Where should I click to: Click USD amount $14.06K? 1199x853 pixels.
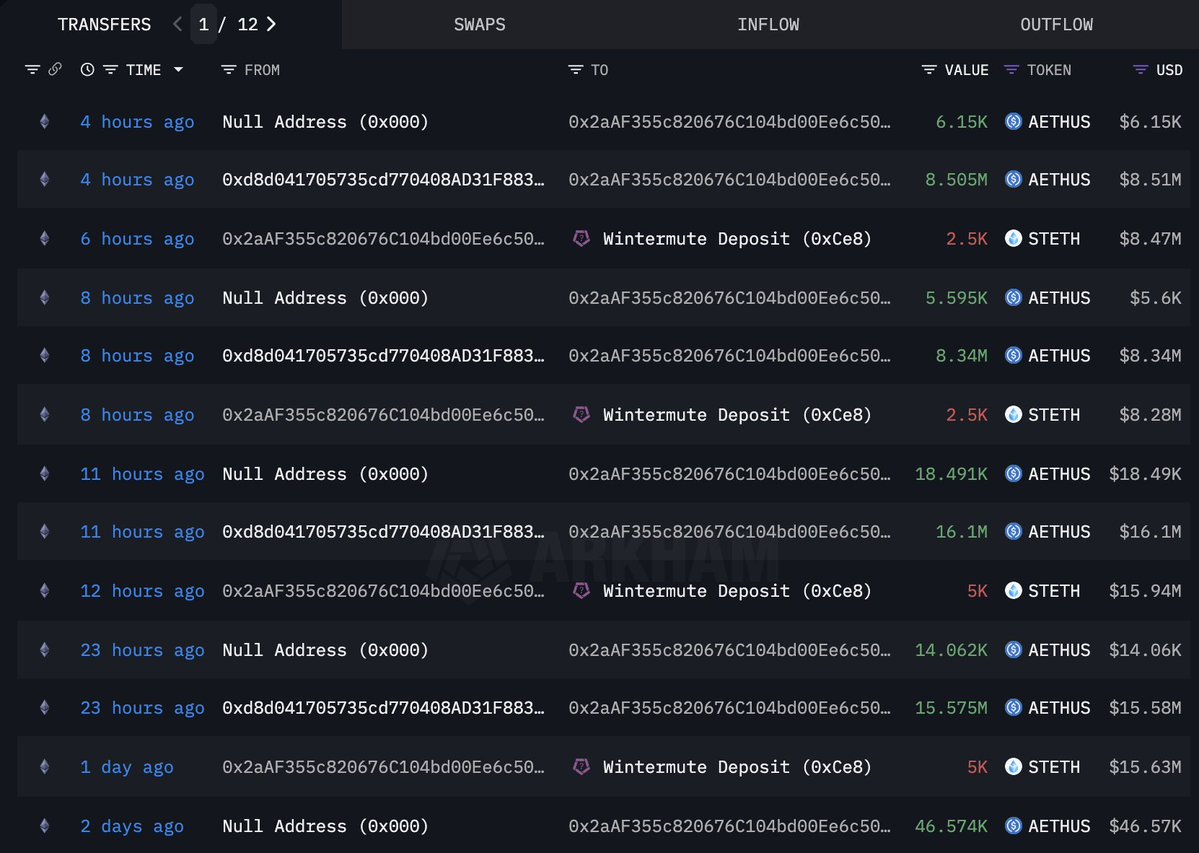[1145, 650]
